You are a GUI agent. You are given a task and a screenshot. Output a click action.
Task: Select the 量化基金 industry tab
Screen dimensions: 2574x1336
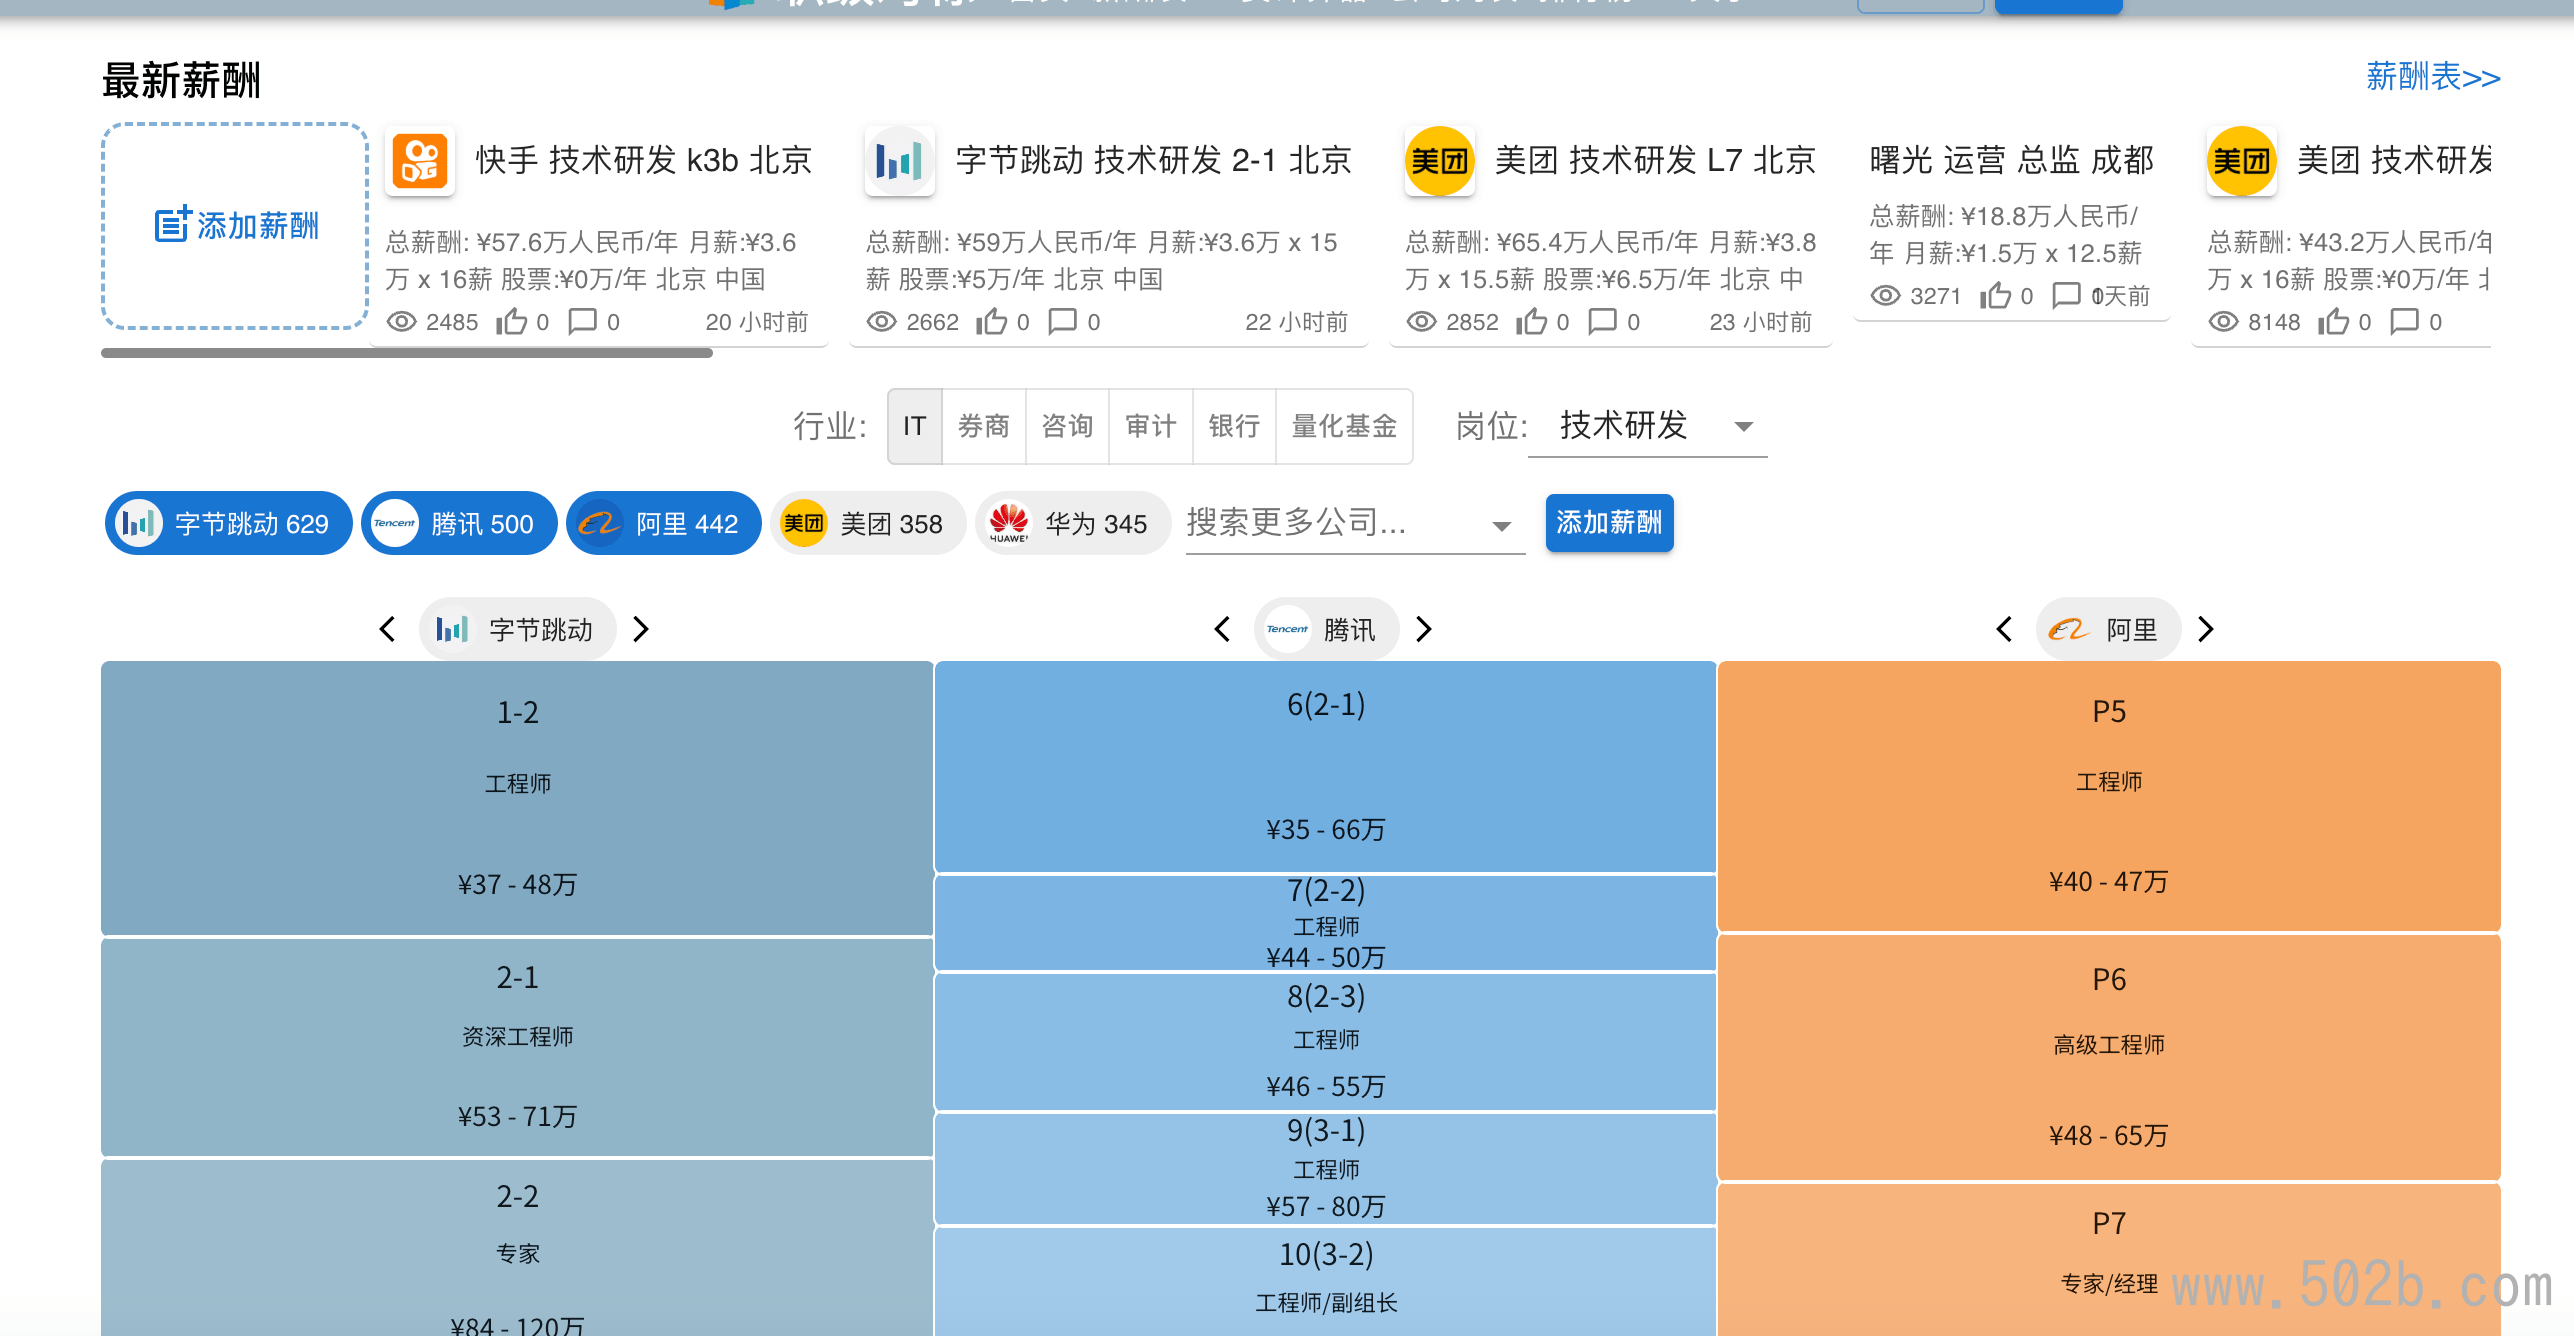[1344, 426]
